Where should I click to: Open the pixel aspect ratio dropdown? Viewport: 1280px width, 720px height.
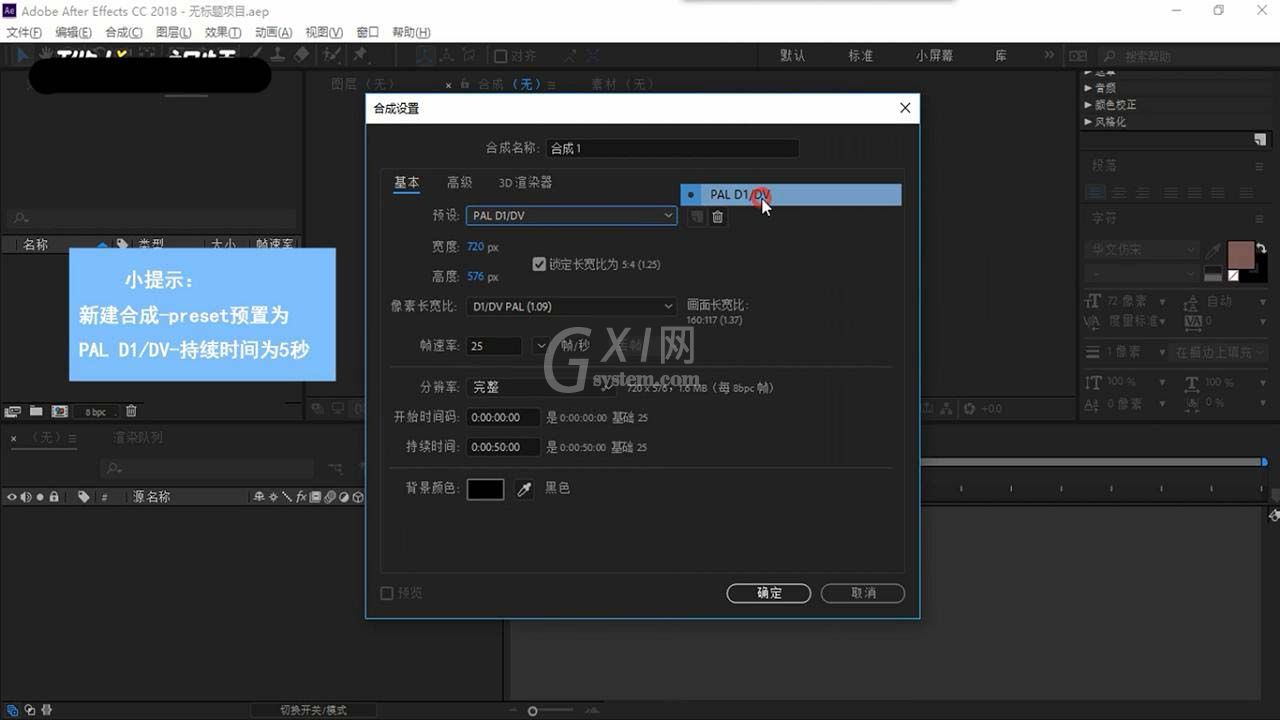tap(571, 306)
